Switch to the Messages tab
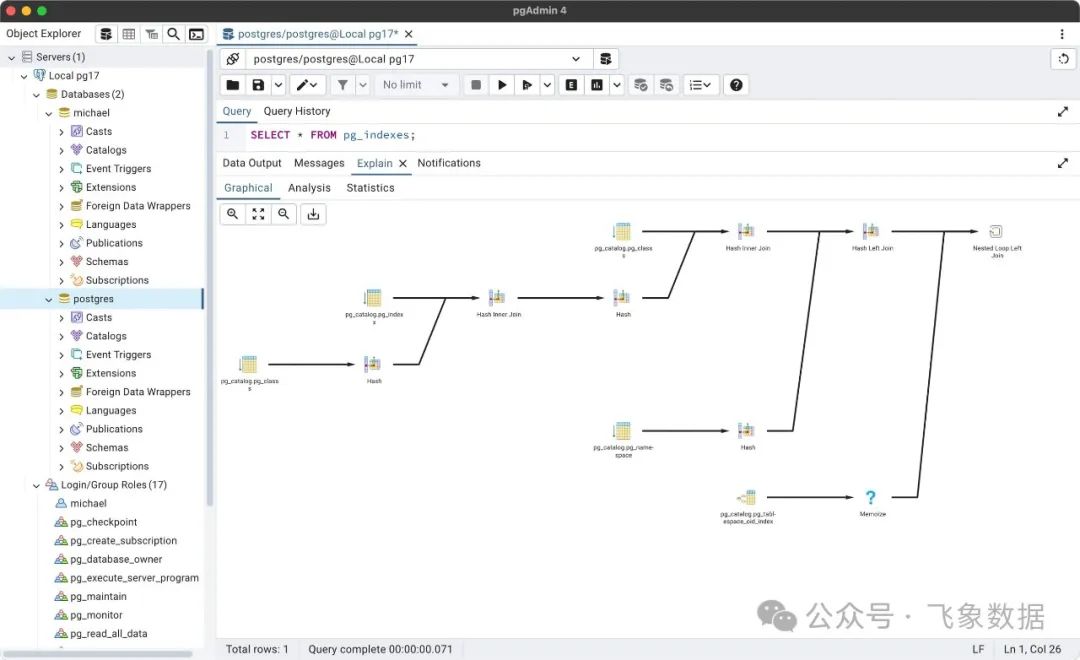The height and width of the screenshot is (660, 1080). tap(319, 163)
